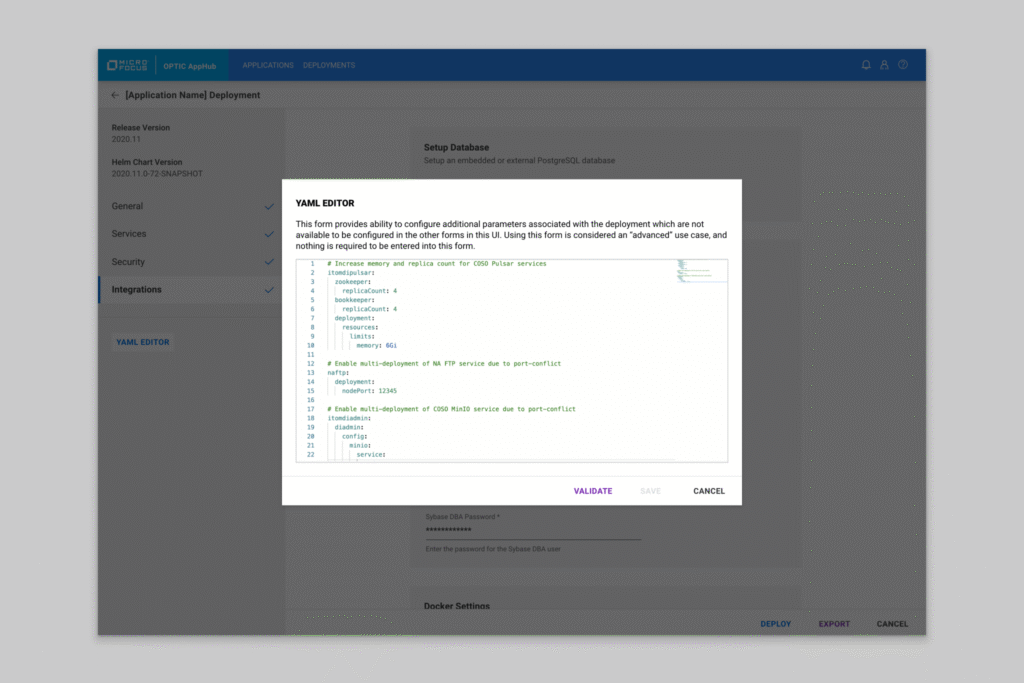This screenshot has height=683, width=1024.
Task: Cancel the YAML Editor dialog
Action: click(709, 491)
